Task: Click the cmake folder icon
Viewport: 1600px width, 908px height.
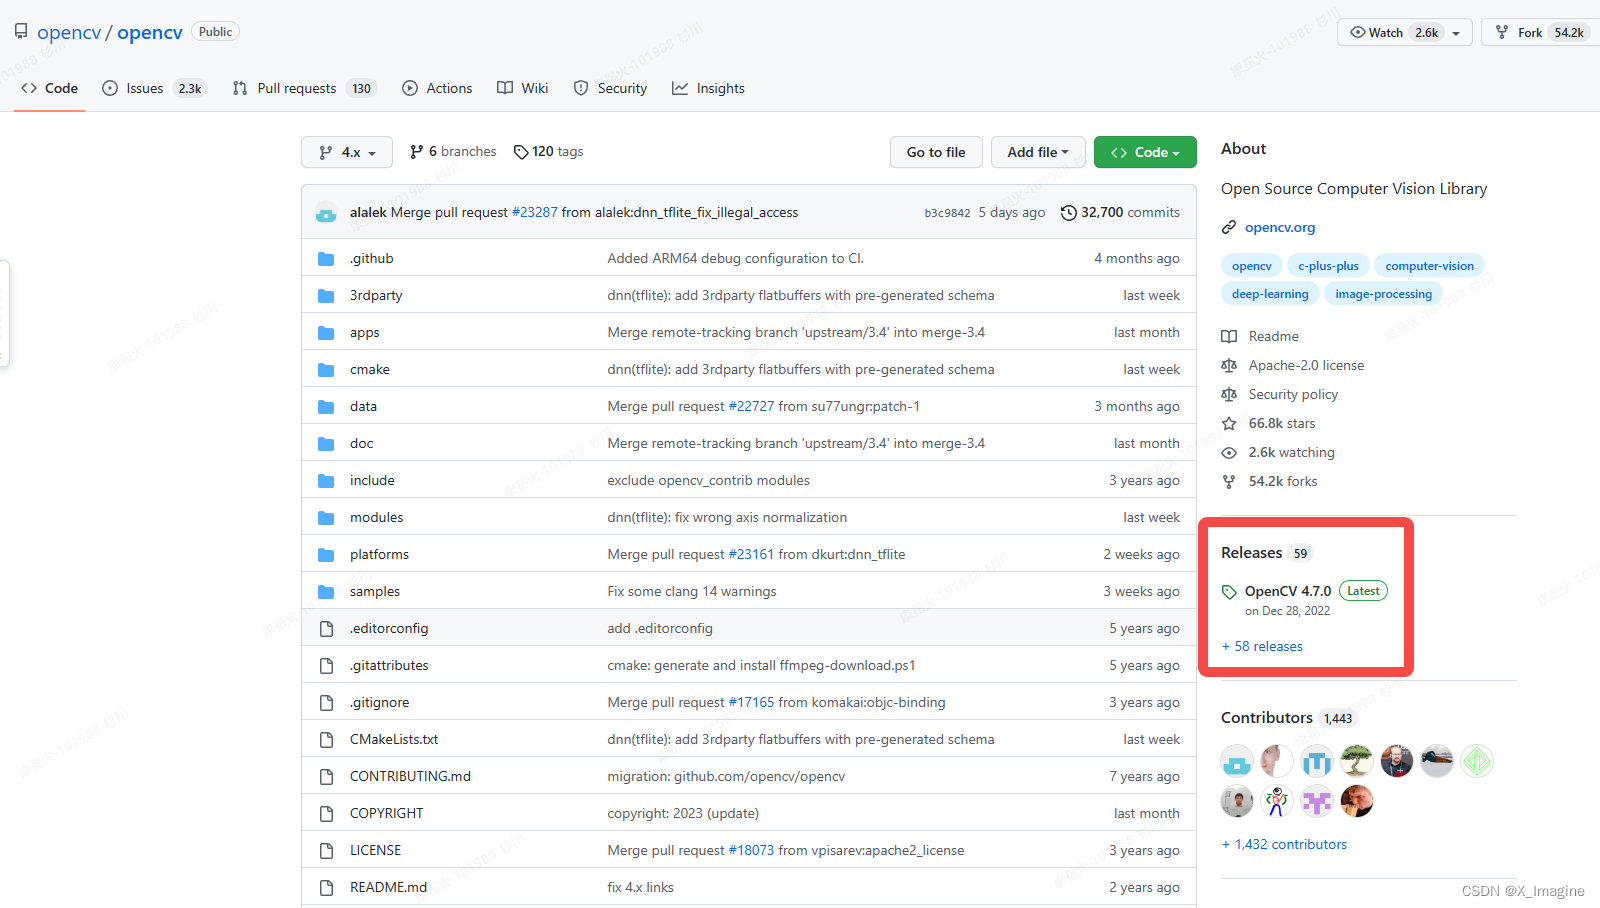Action: [x=326, y=370]
